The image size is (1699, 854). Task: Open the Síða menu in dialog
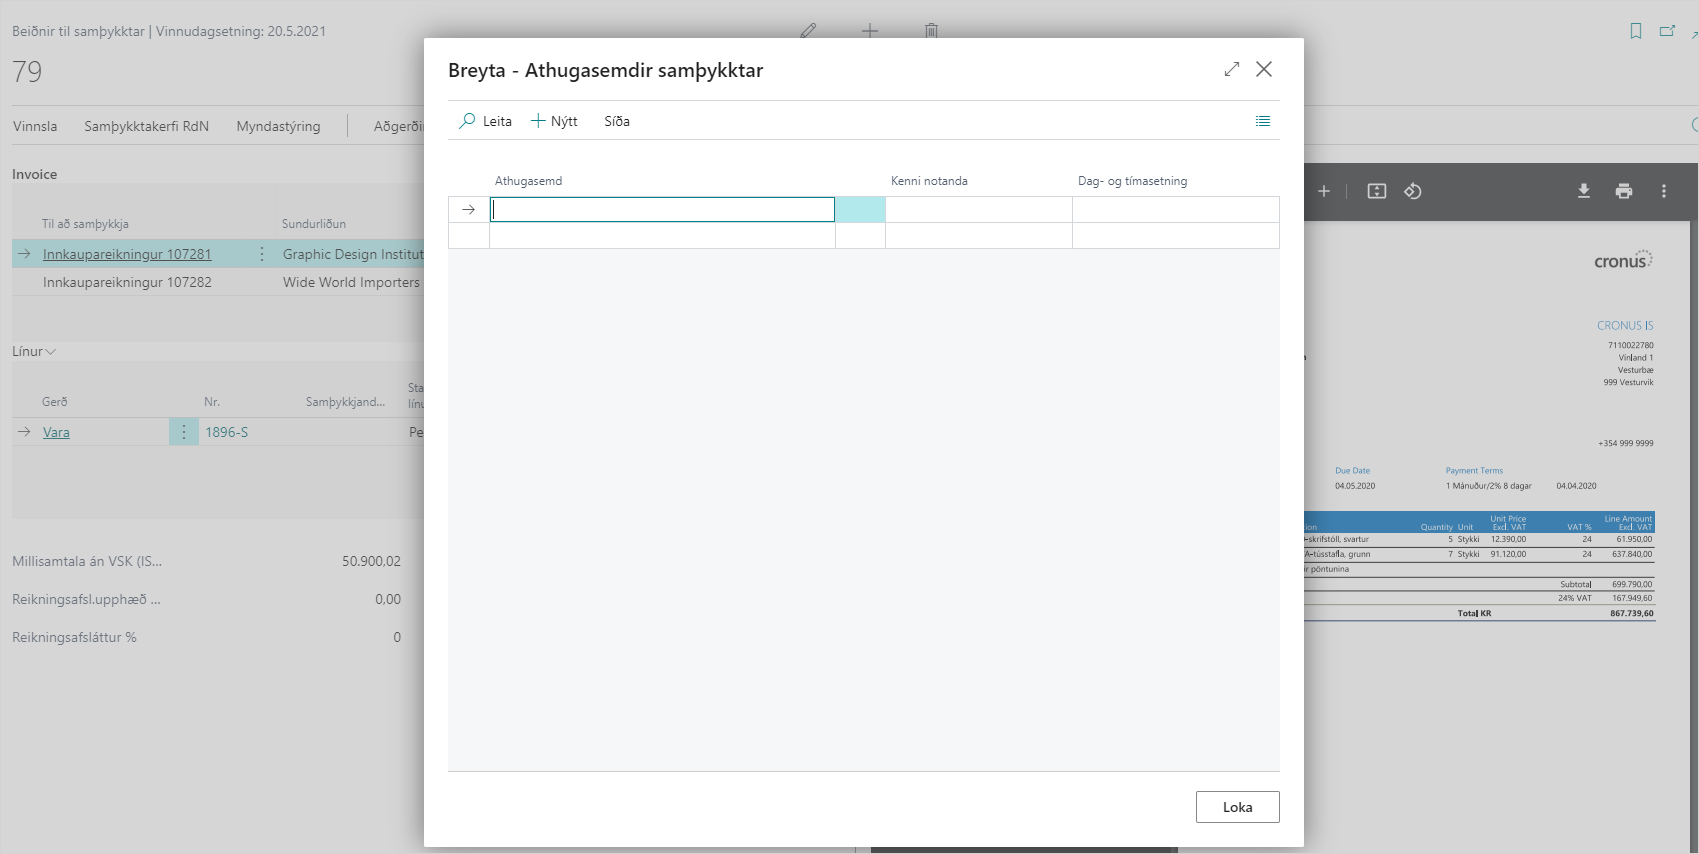click(616, 121)
